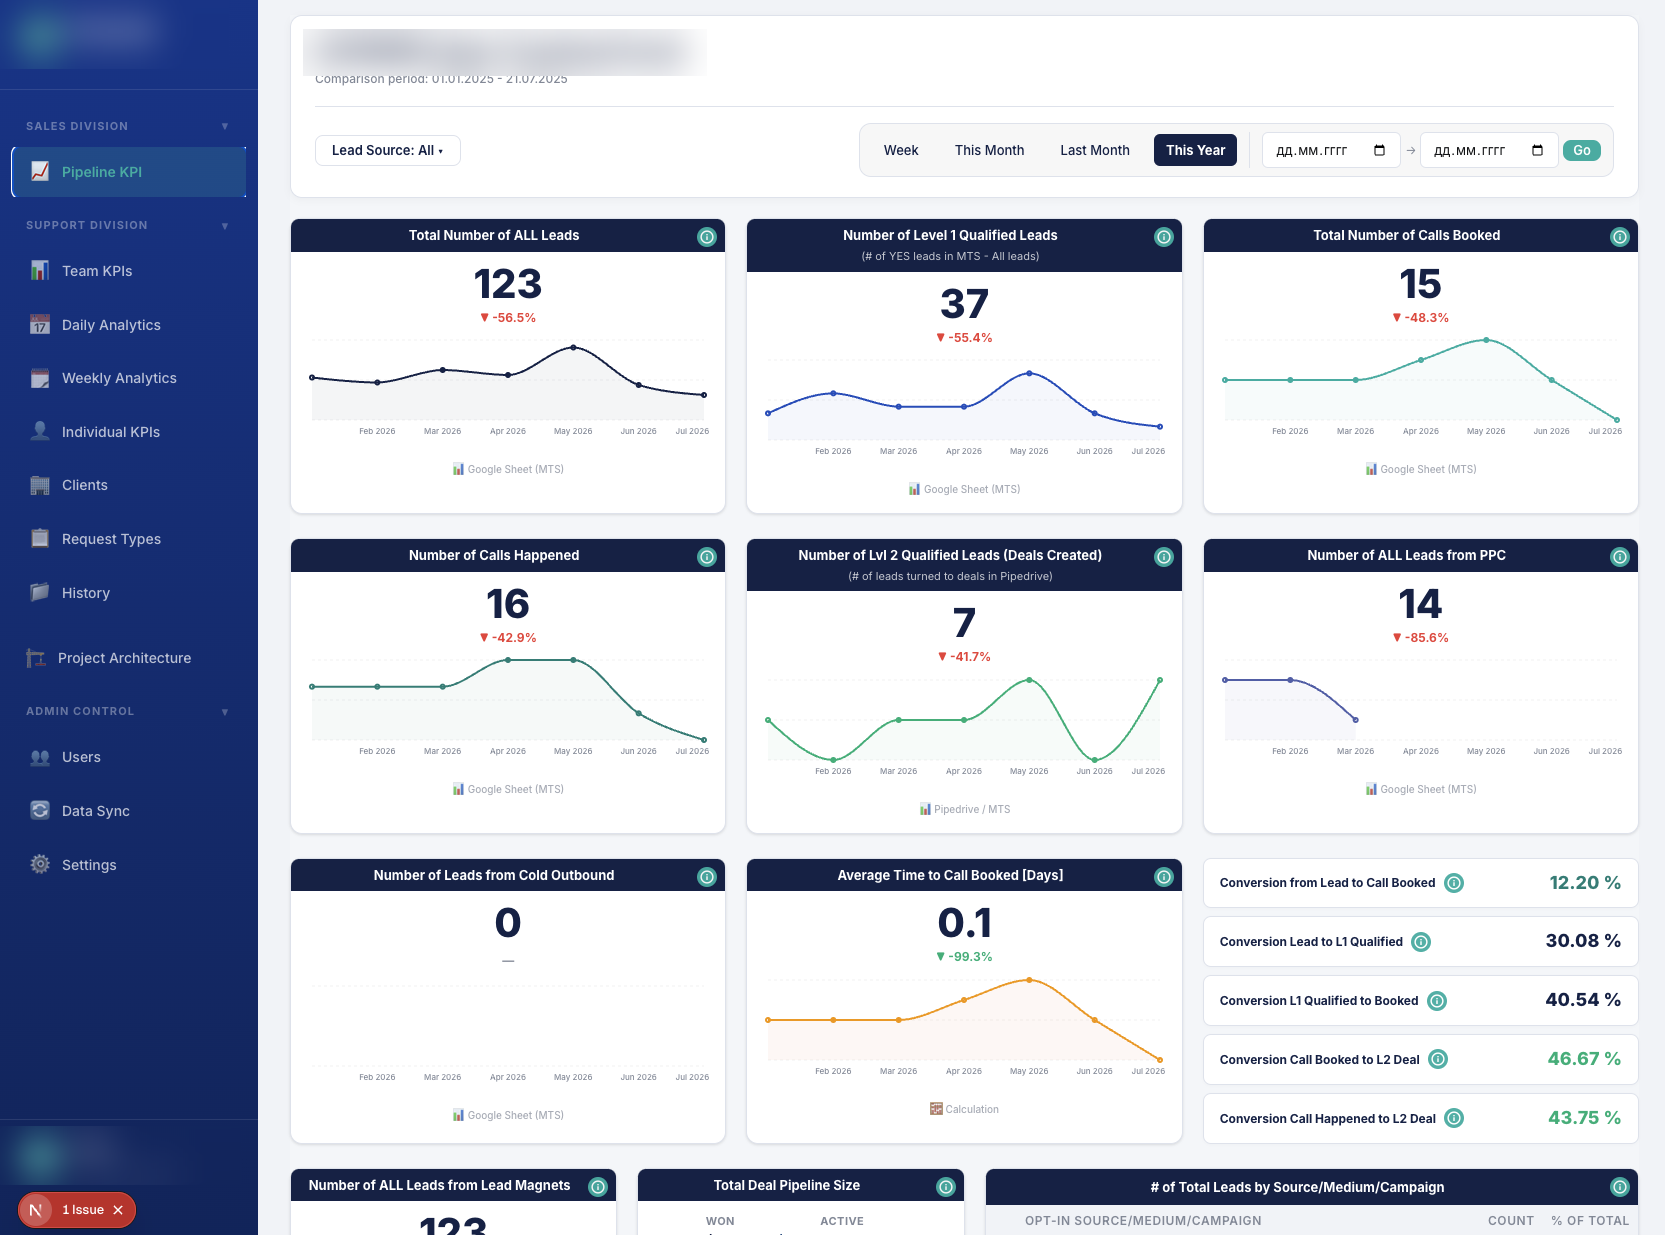Click the Go button
The width and height of the screenshot is (1665, 1235).
1582,151
